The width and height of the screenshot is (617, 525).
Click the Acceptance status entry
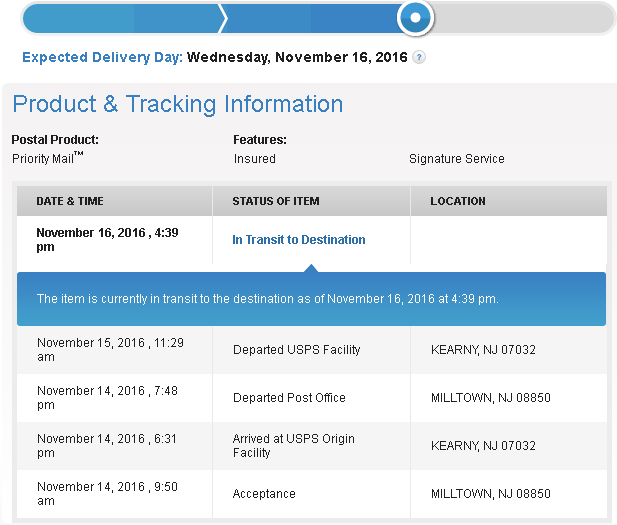pyautogui.click(x=264, y=494)
